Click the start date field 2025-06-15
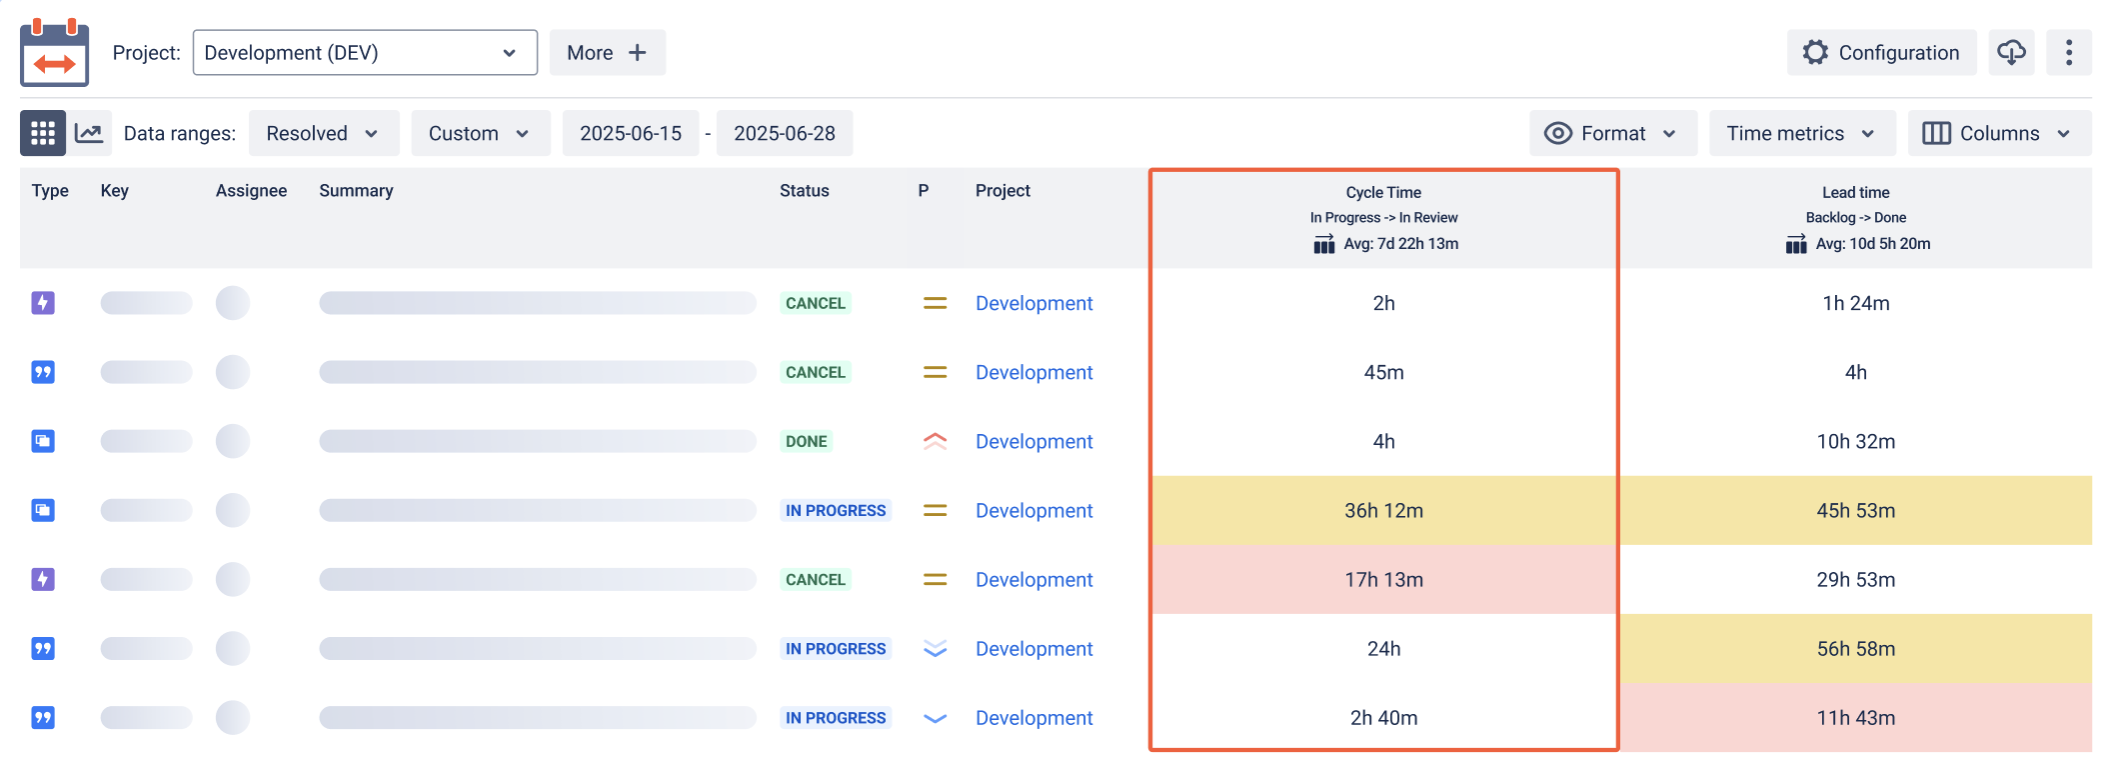 click(x=631, y=133)
